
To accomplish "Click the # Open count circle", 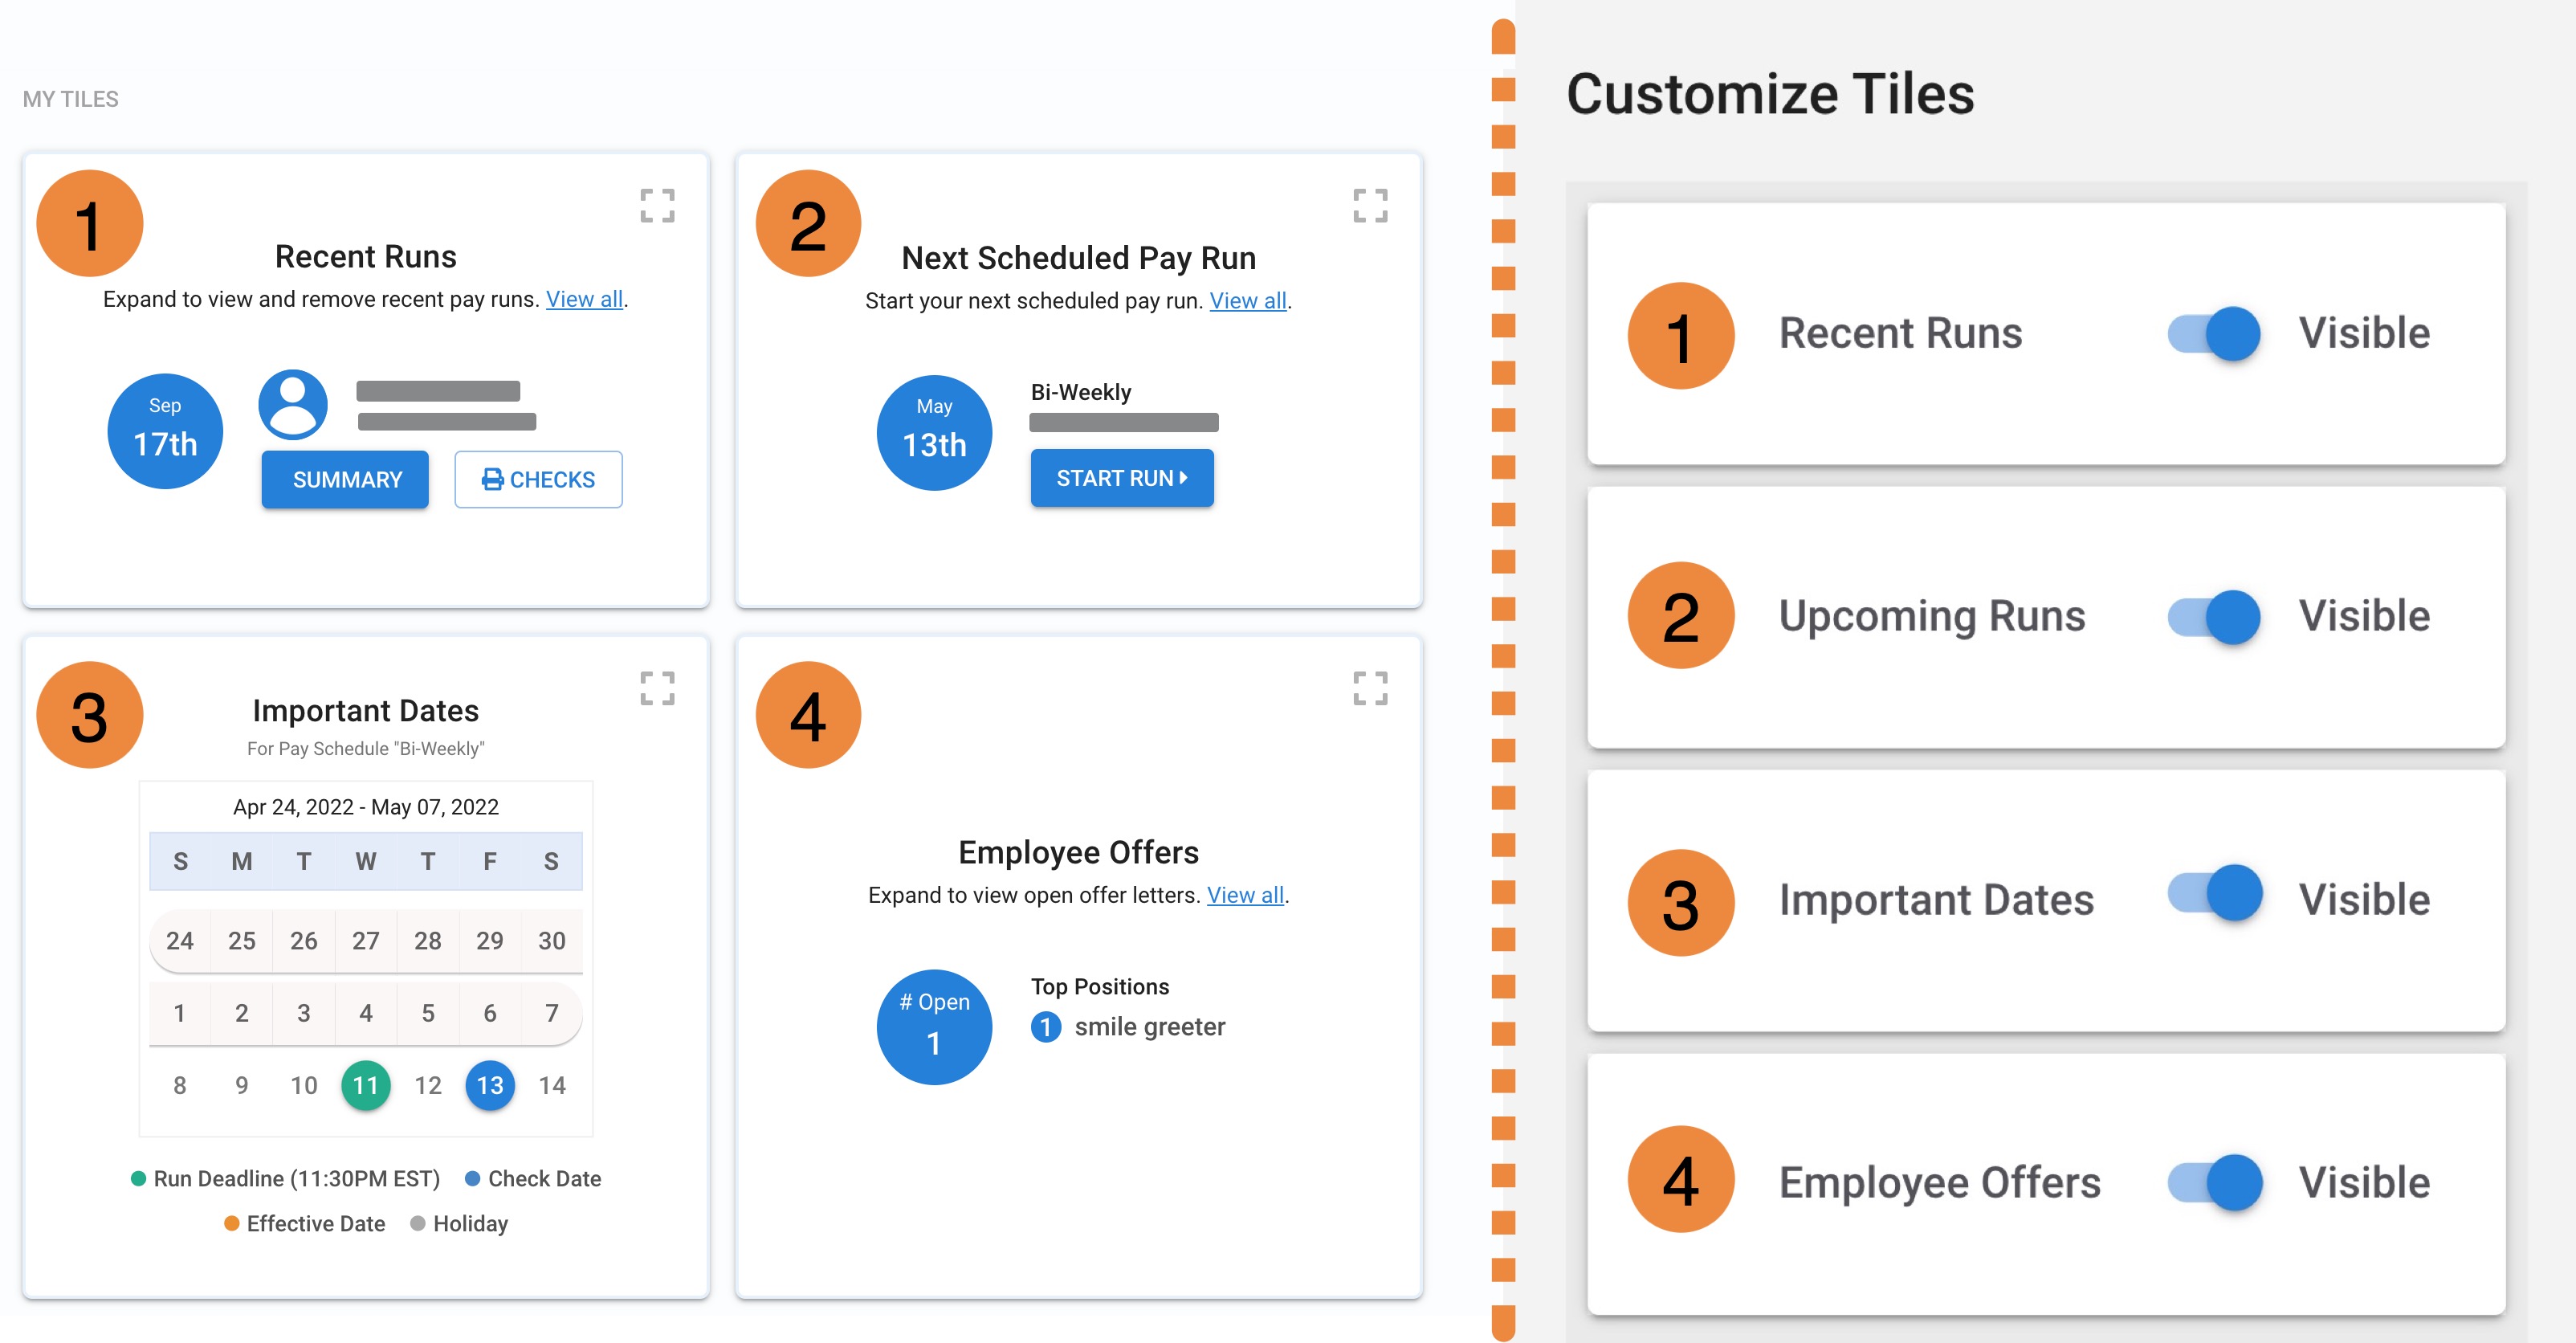I will tap(934, 1027).
